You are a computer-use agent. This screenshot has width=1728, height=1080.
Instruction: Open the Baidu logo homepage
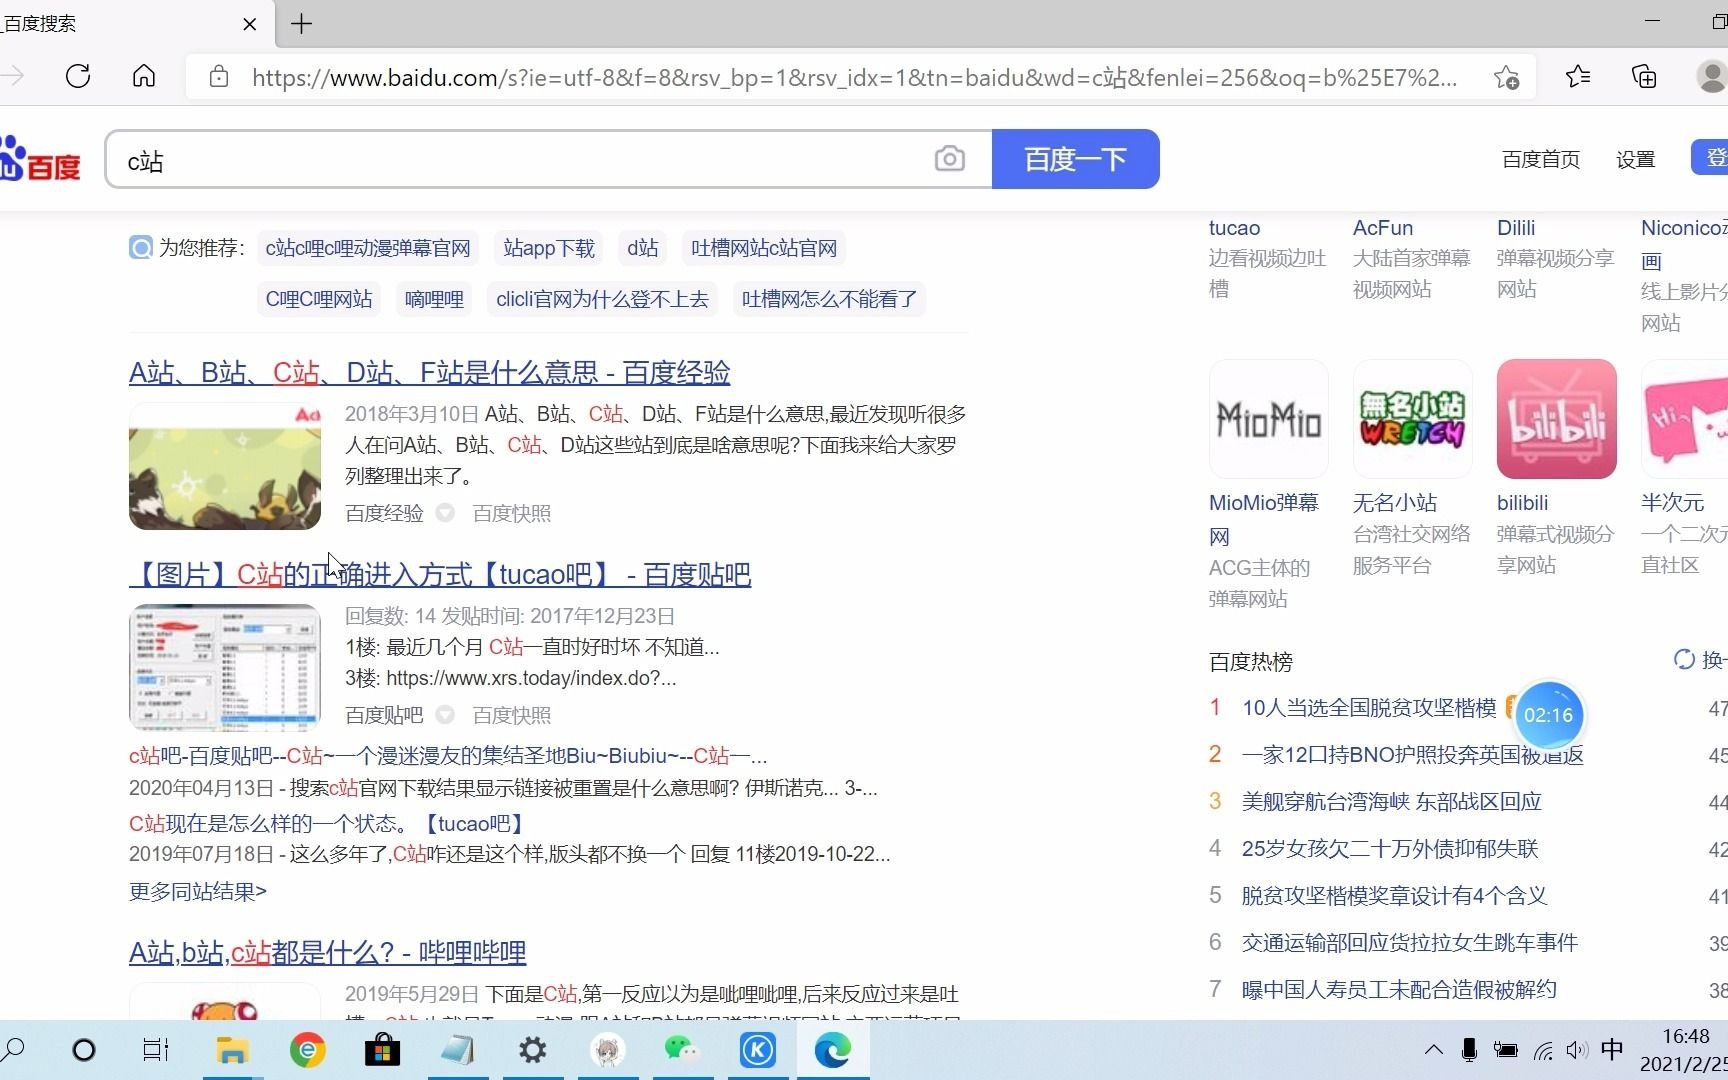click(40, 160)
